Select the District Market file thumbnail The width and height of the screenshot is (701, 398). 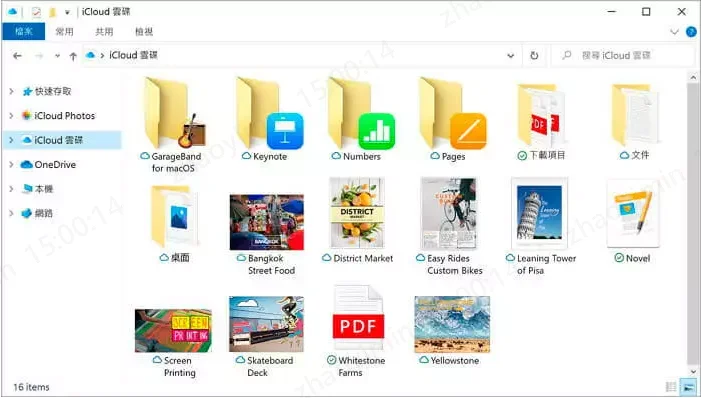(x=357, y=213)
